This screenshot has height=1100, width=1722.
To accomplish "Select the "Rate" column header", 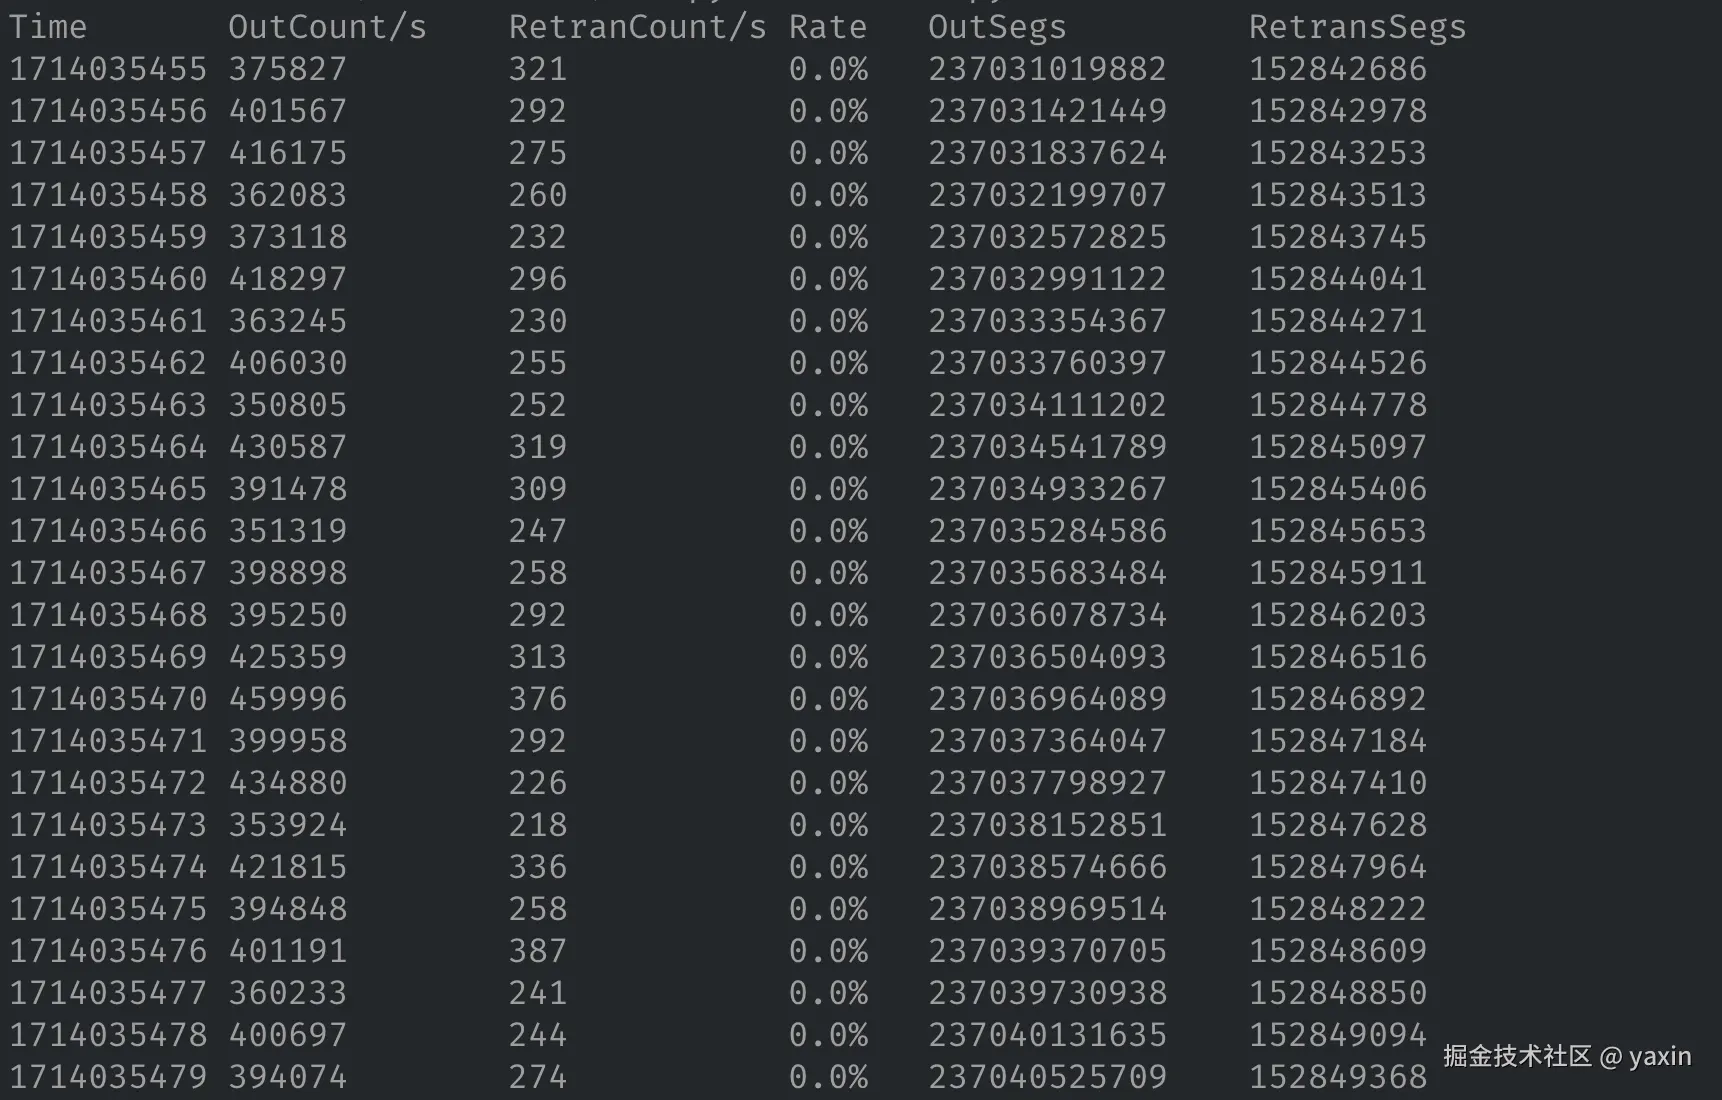I will pos(828,27).
